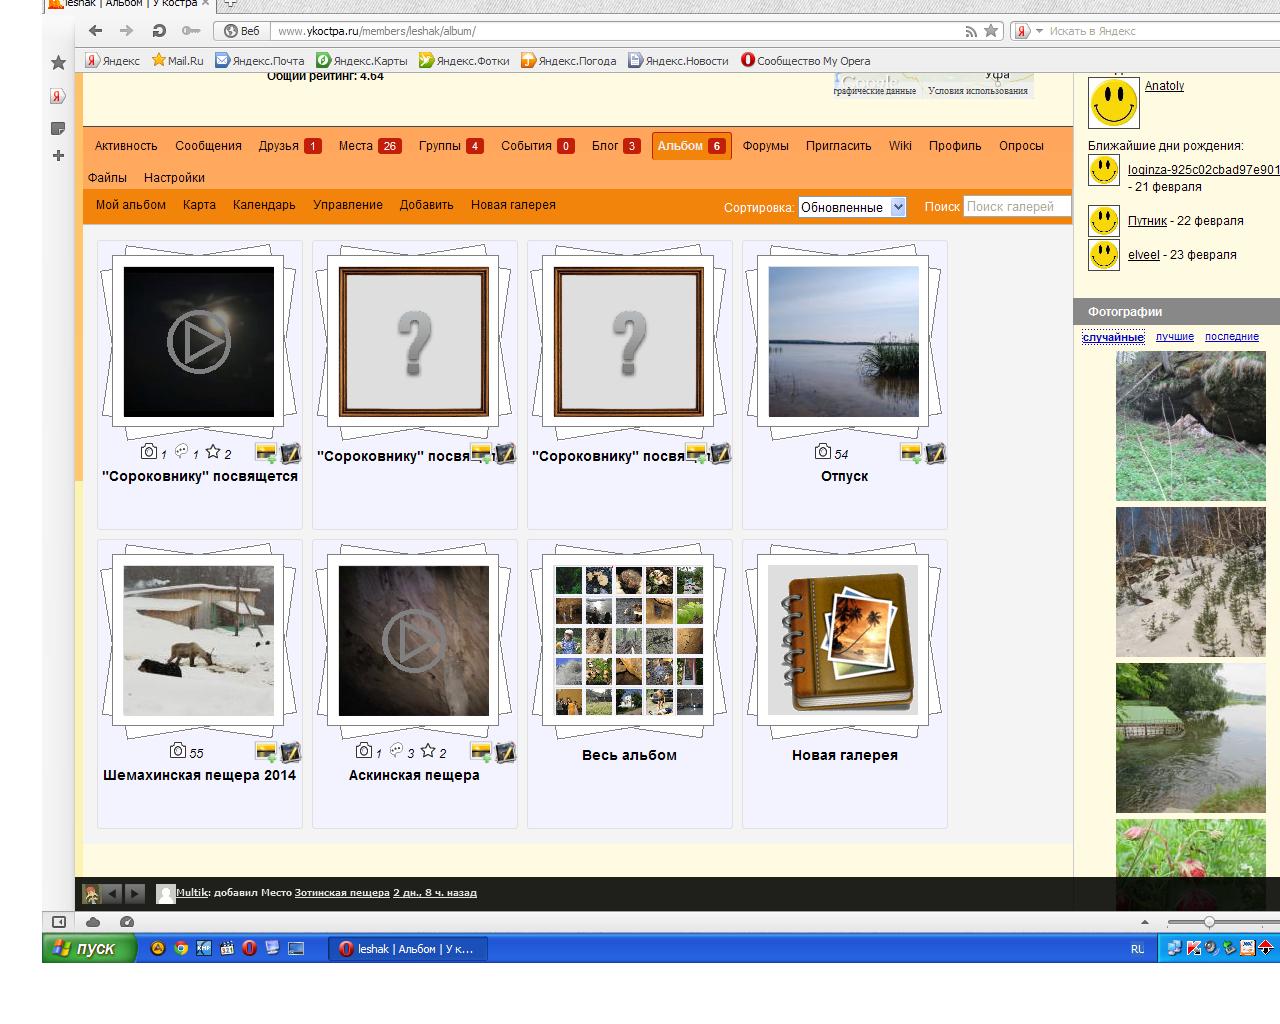Switch photos to лучшие filter
Screen dimensions: 1280x1024
pos(1174,337)
